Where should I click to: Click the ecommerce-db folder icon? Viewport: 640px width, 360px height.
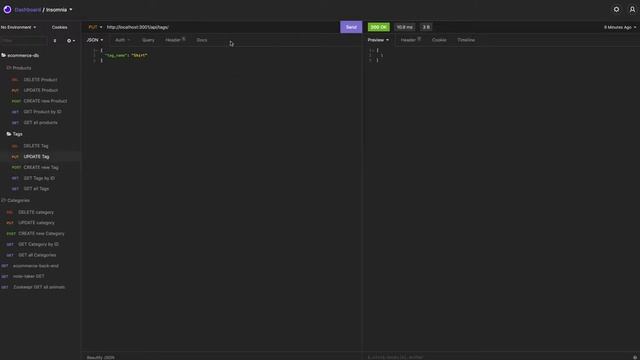(4, 55)
